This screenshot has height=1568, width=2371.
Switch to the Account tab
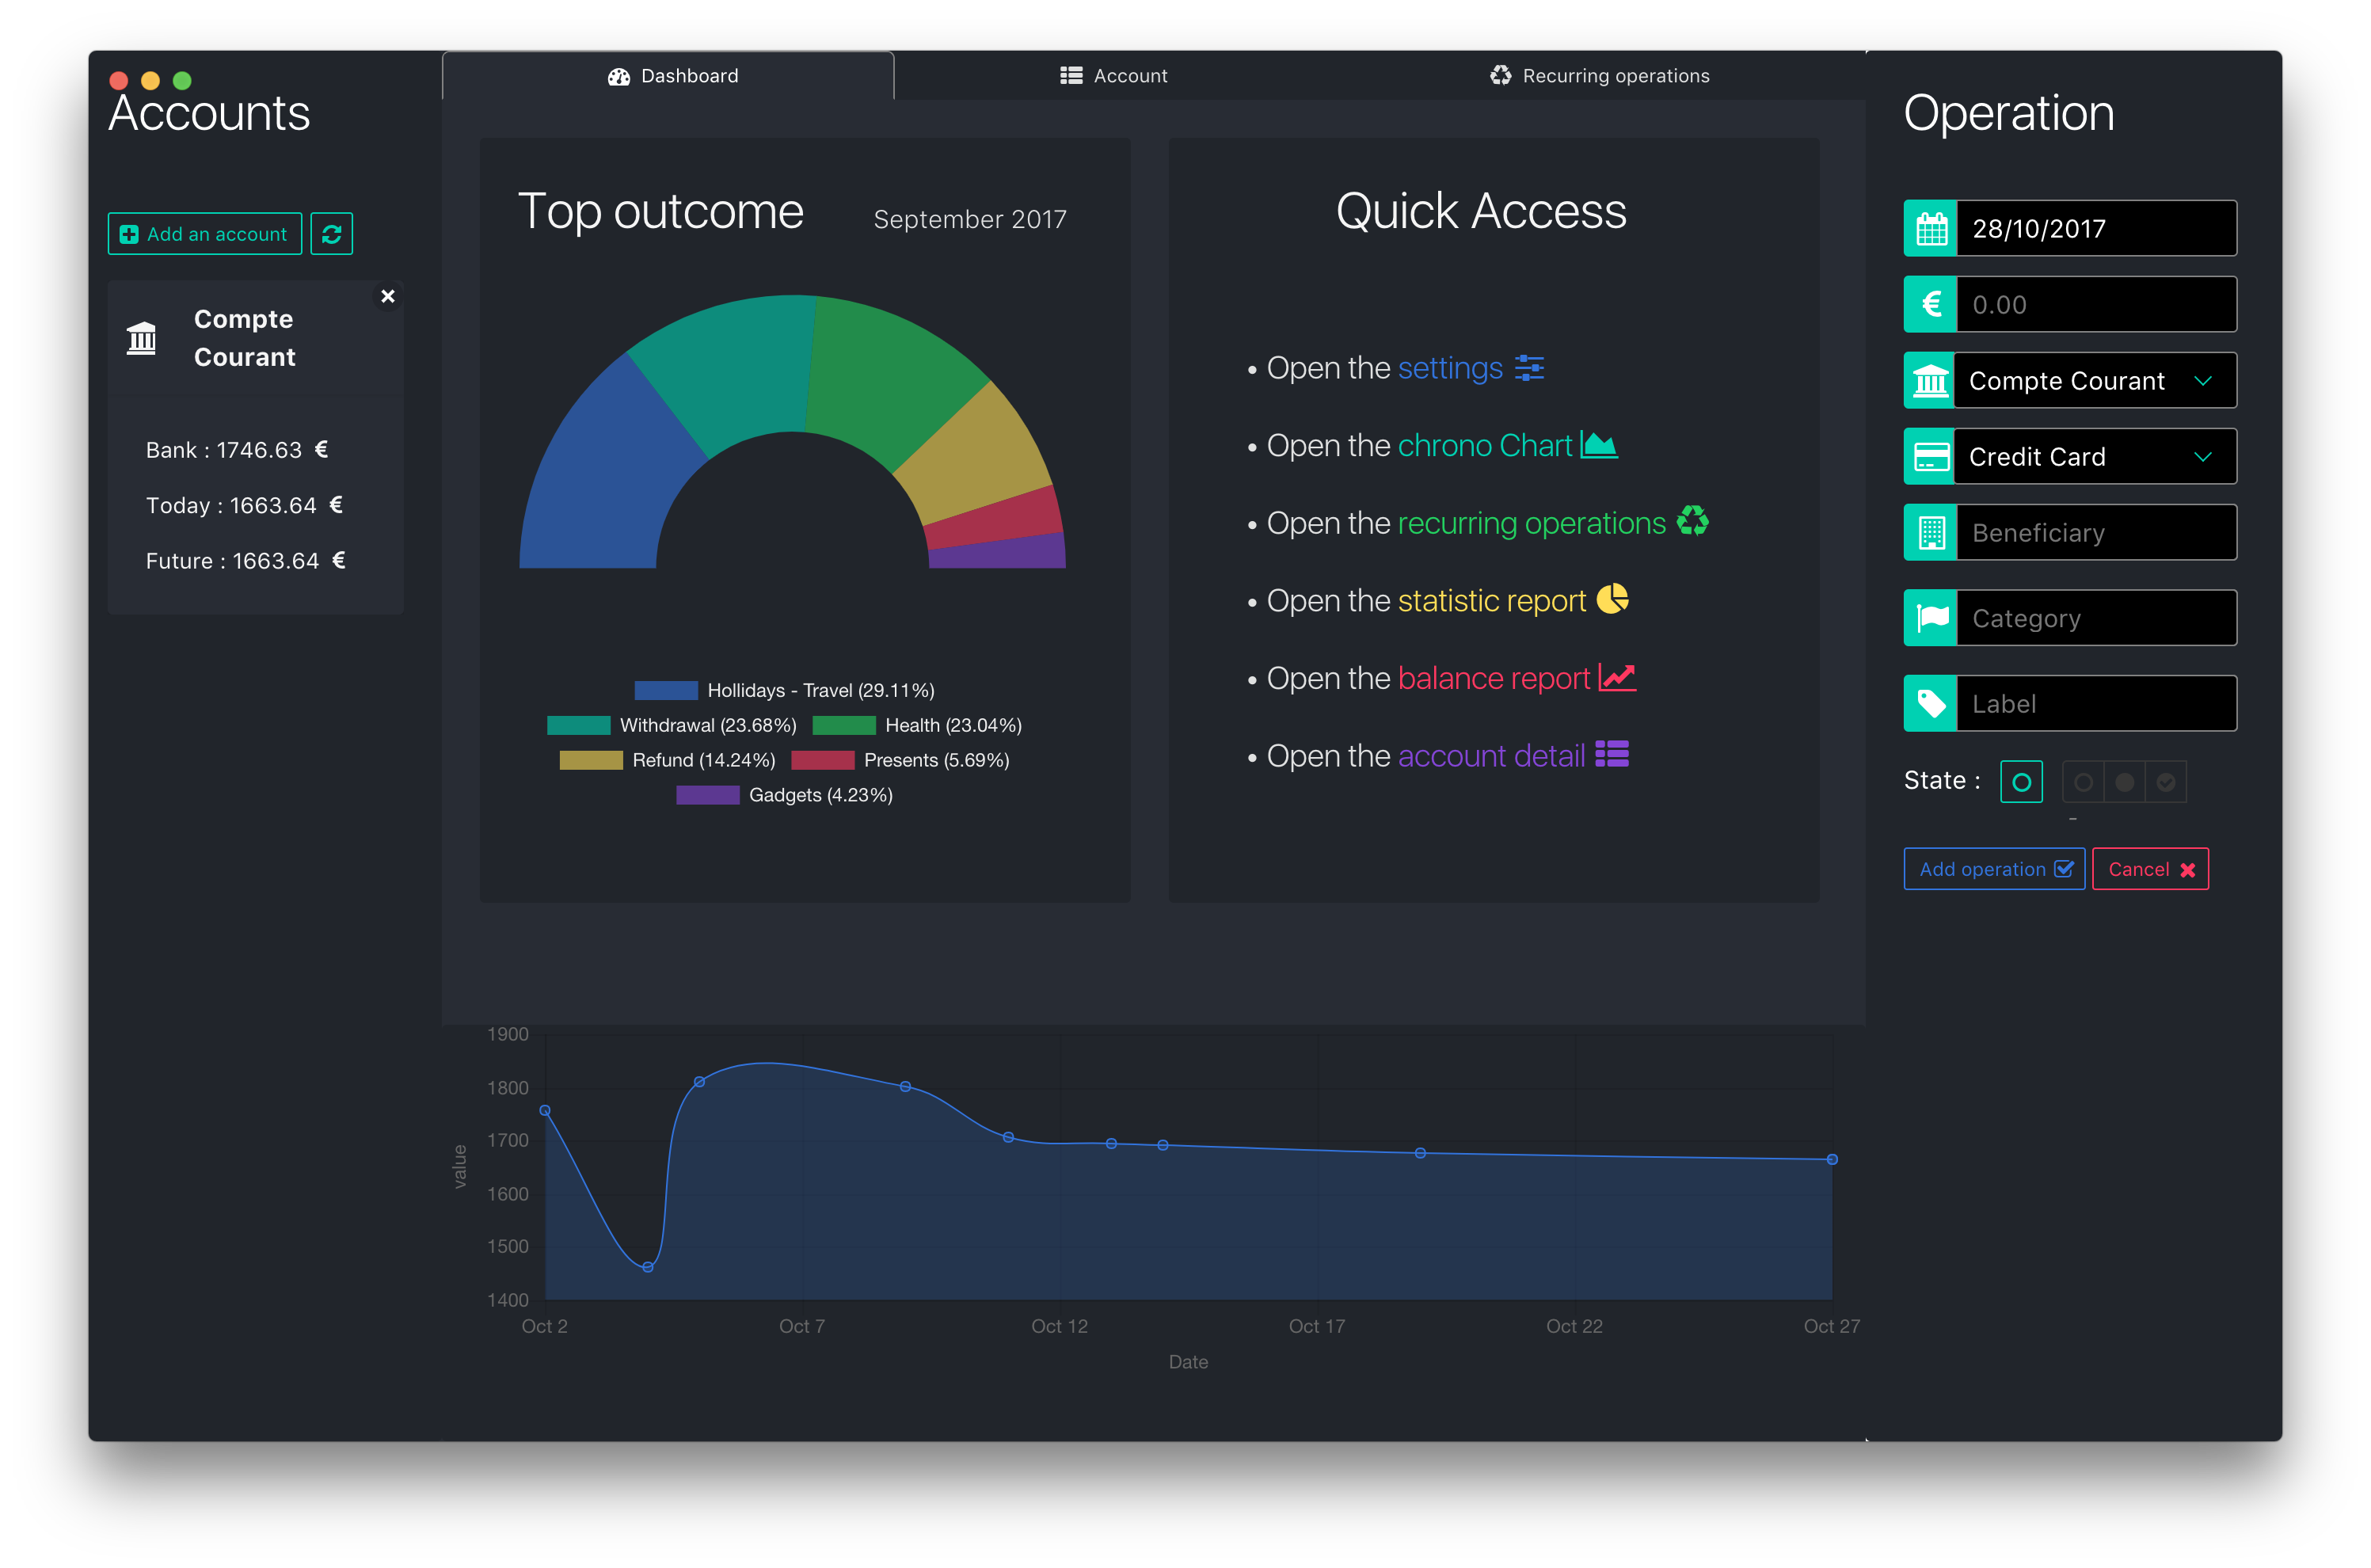[1113, 76]
